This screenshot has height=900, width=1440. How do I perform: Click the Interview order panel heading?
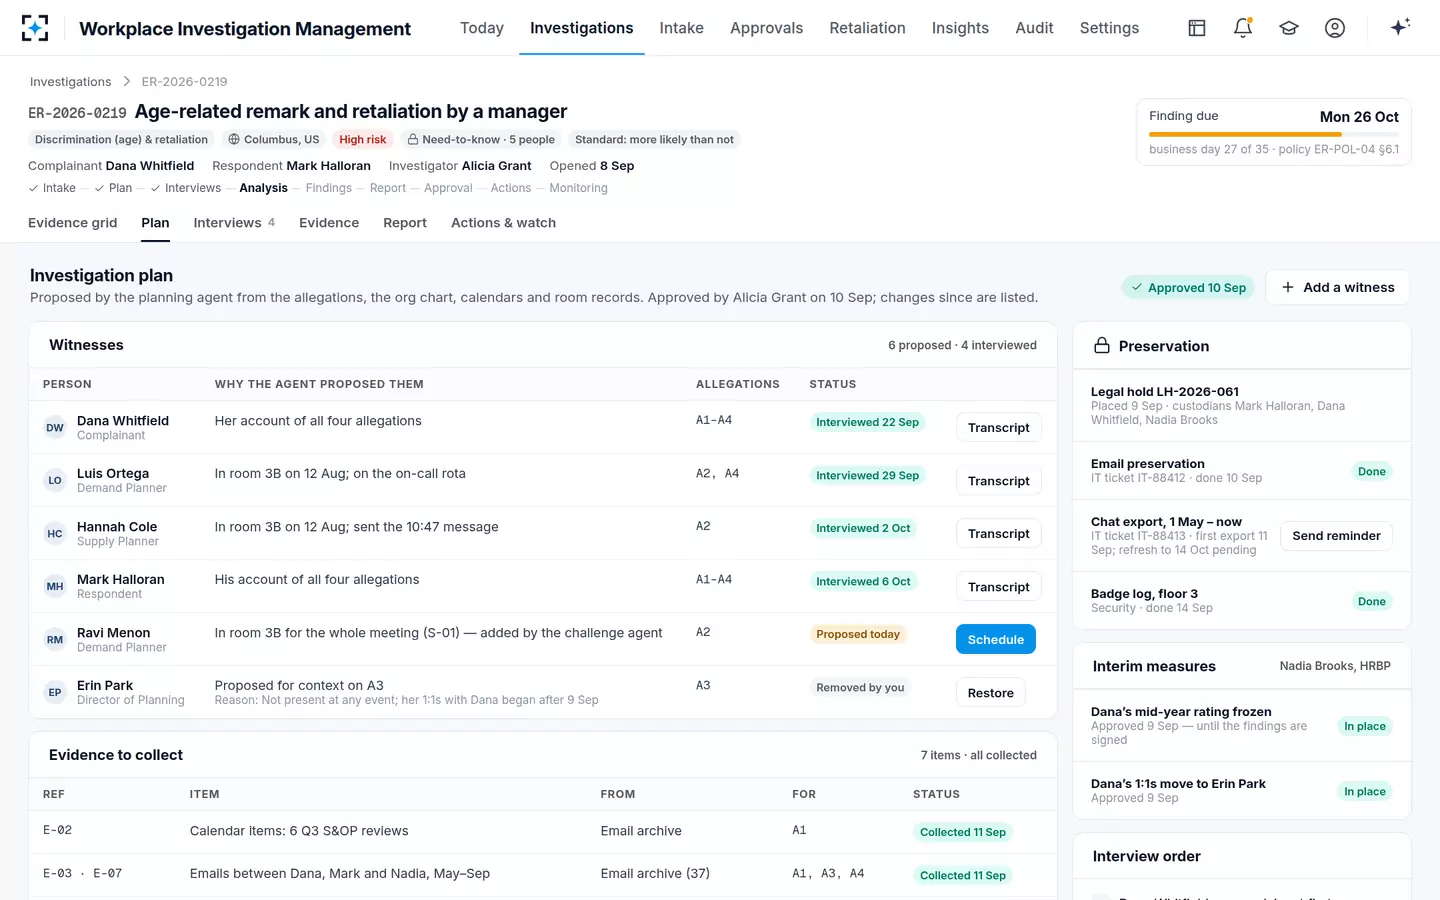click(1146, 856)
